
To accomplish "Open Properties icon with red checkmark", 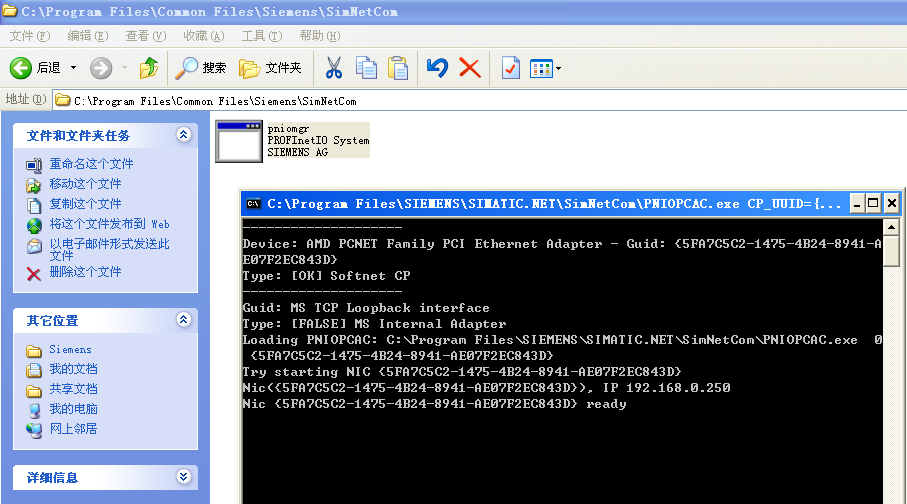I will tap(510, 68).
